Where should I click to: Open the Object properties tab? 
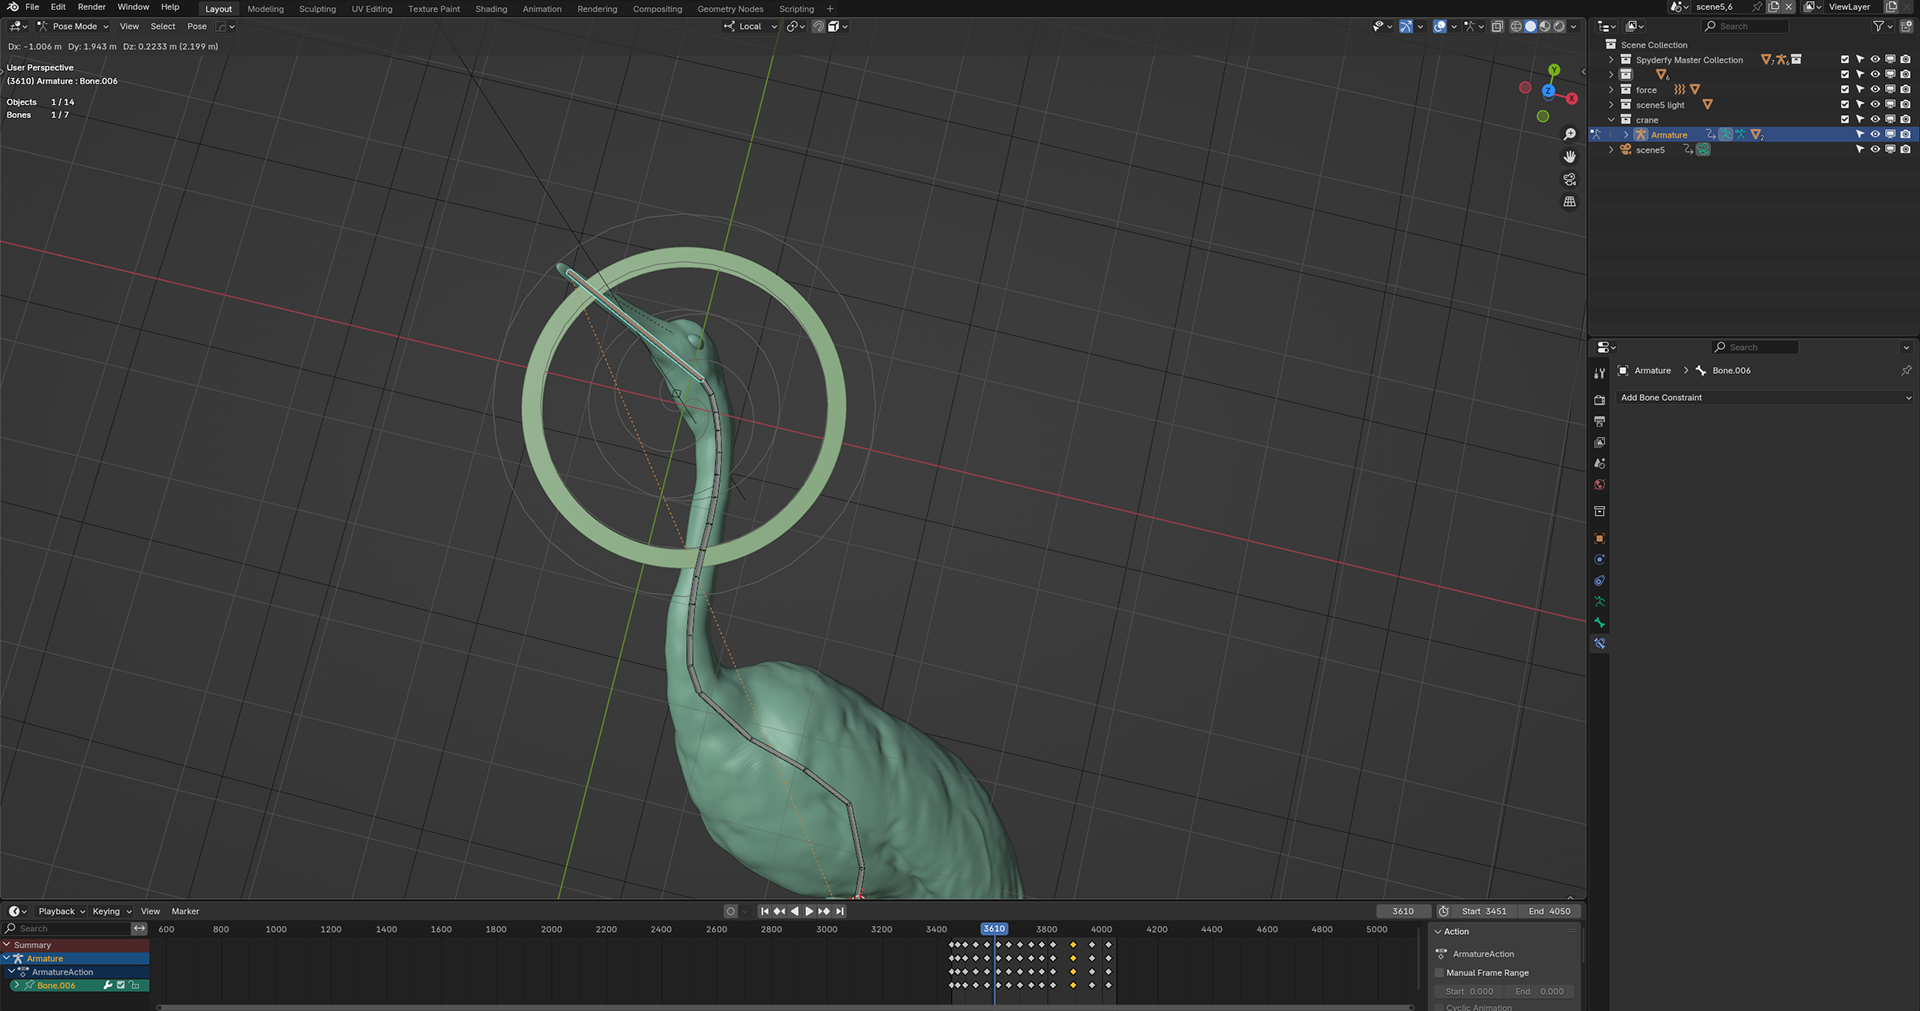1599,539
